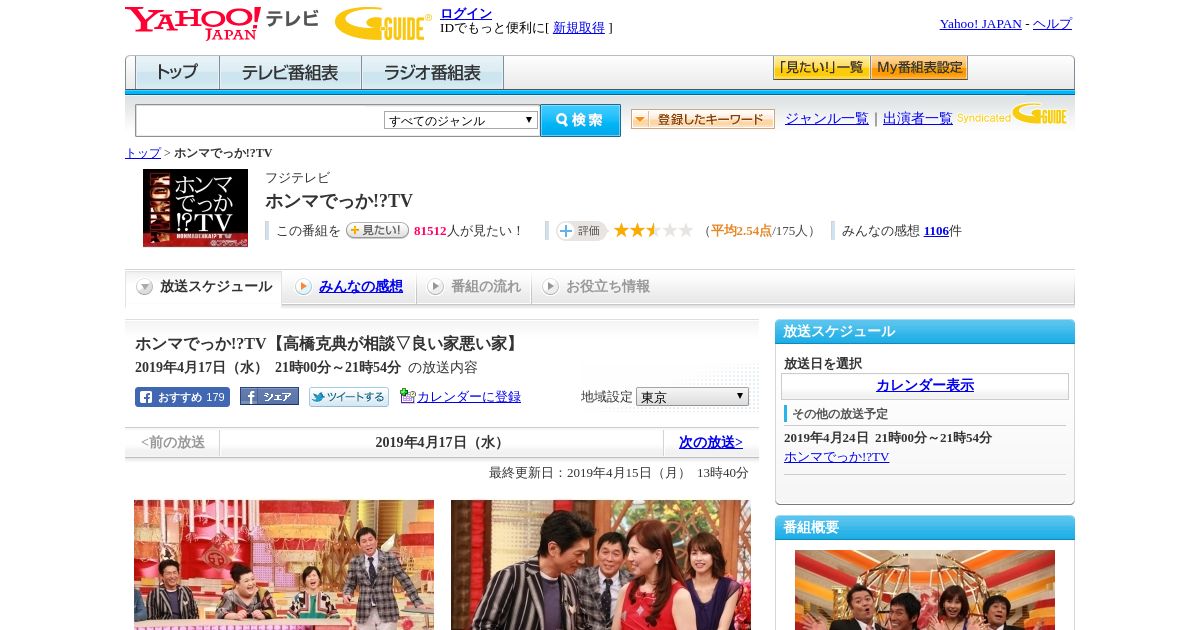
Task: Select the お役立ち情報 tab
Action: coord(596,287)
